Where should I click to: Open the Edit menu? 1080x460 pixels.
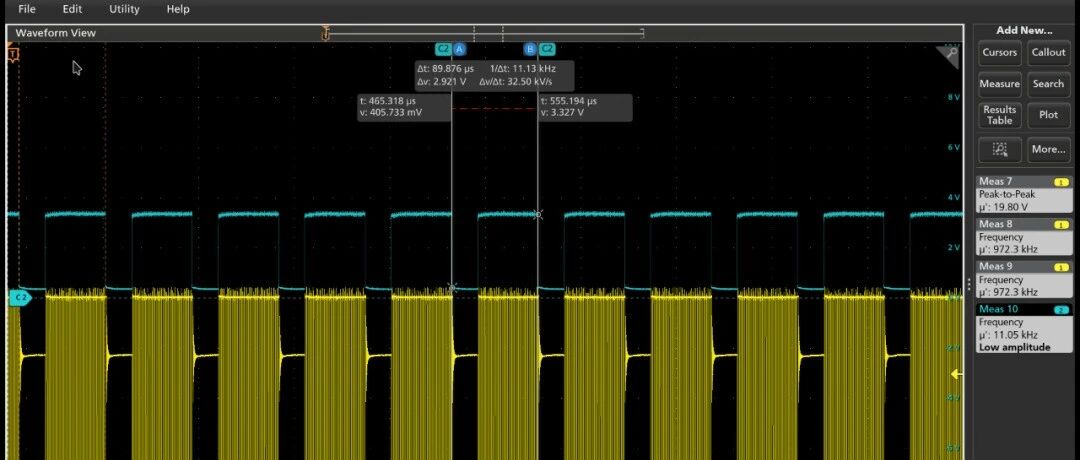[72, 9]
